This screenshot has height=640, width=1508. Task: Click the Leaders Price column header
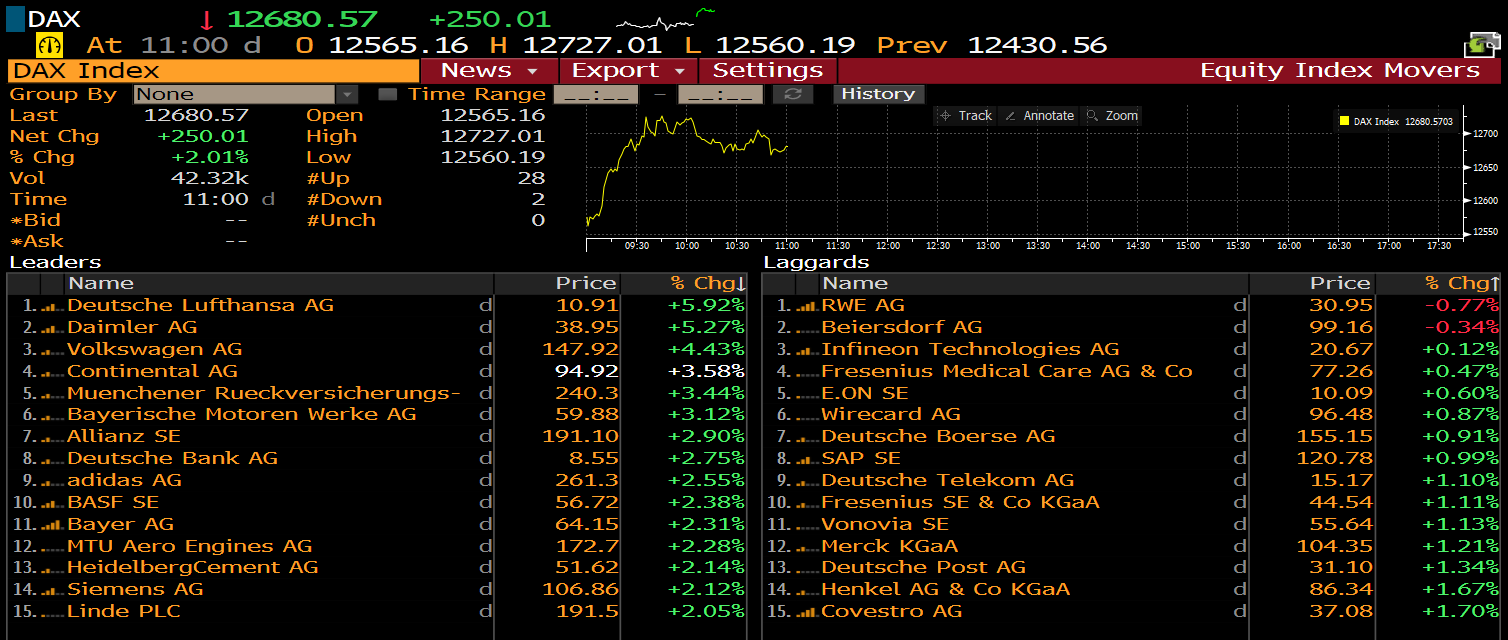(x=557, y=284)
